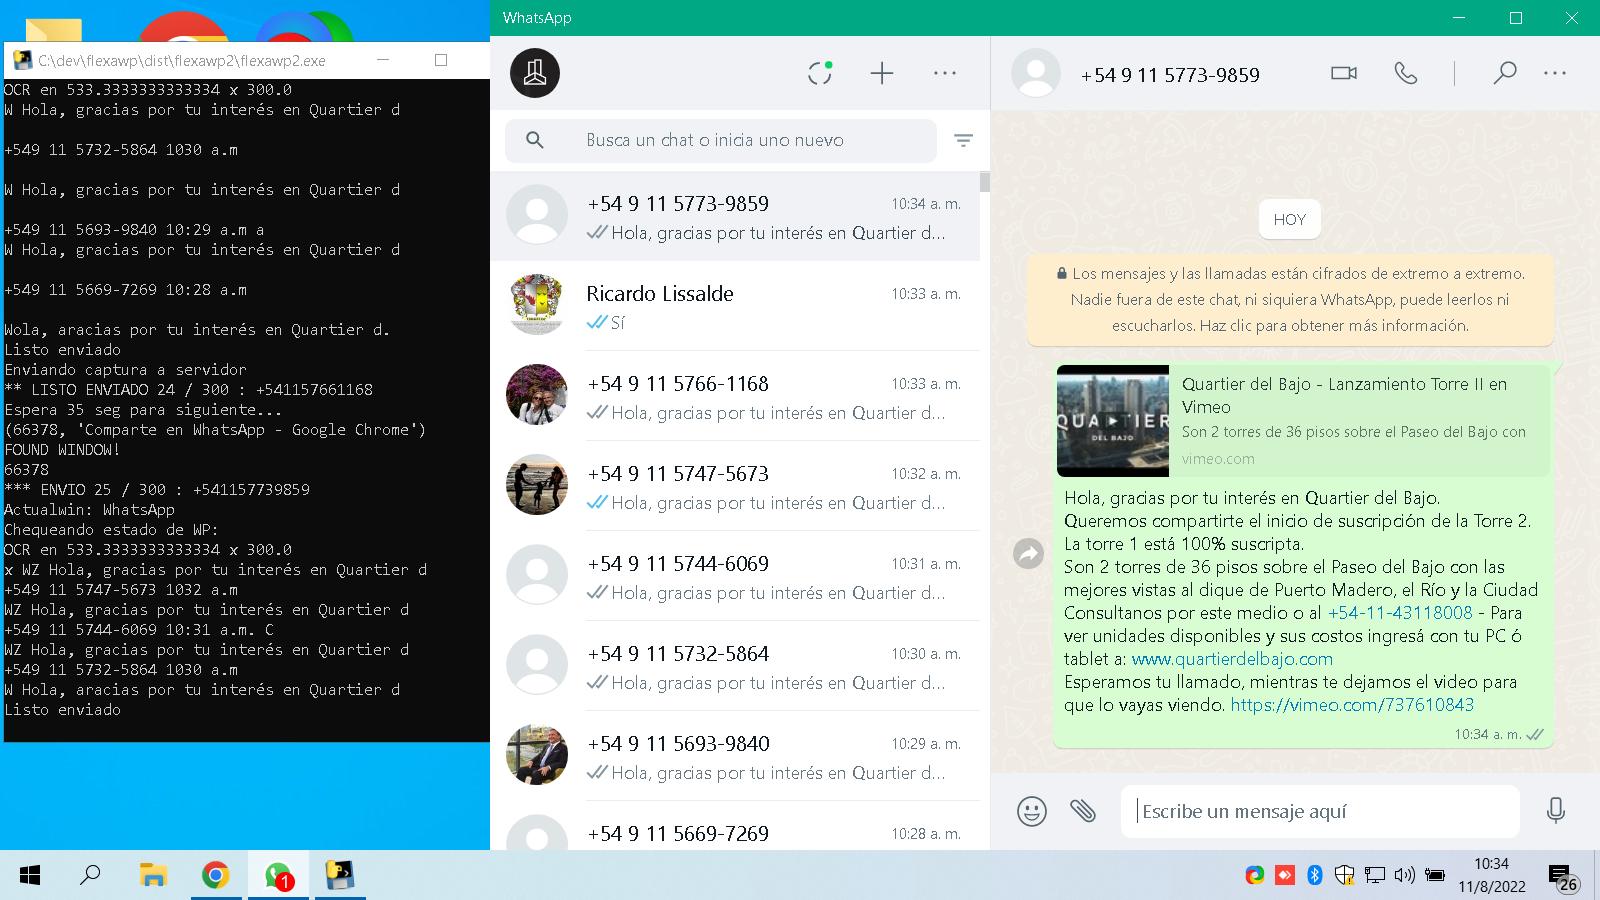
Task: Click the 10:34 a. m. timestamp on sent message
Action: point(1488,734)
